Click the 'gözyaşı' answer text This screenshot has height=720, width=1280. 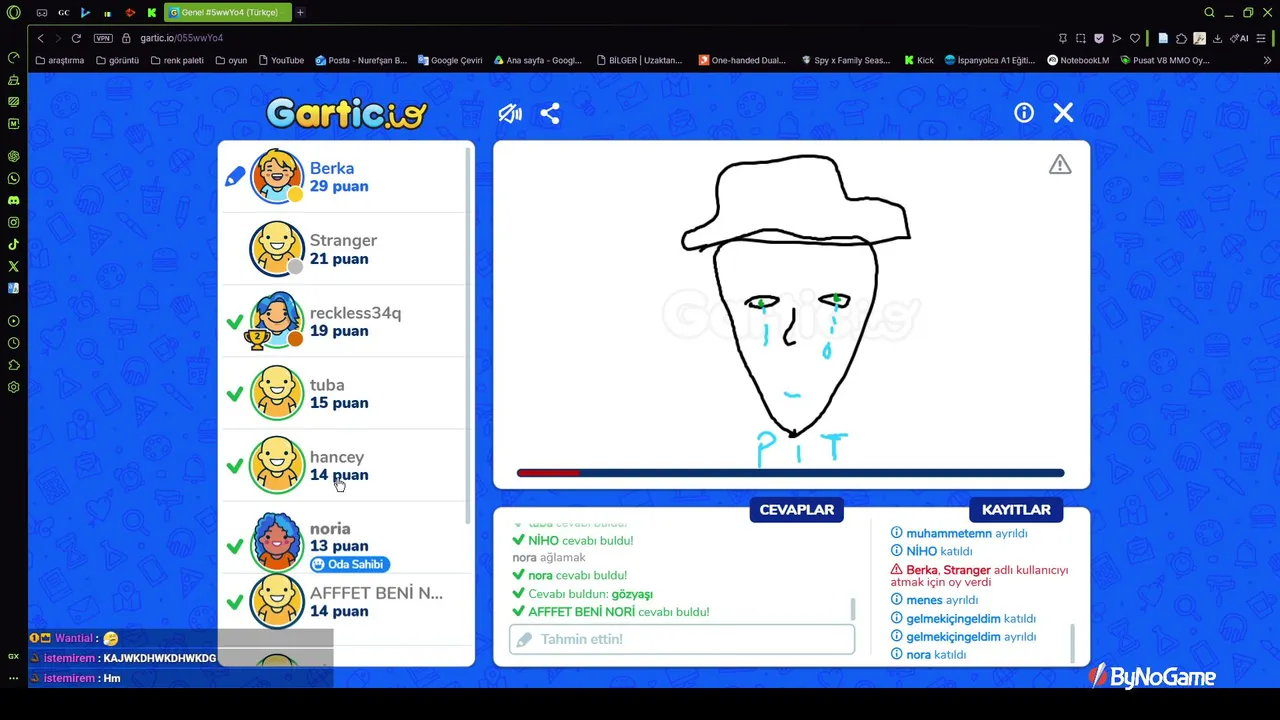[x=632, y=594]
